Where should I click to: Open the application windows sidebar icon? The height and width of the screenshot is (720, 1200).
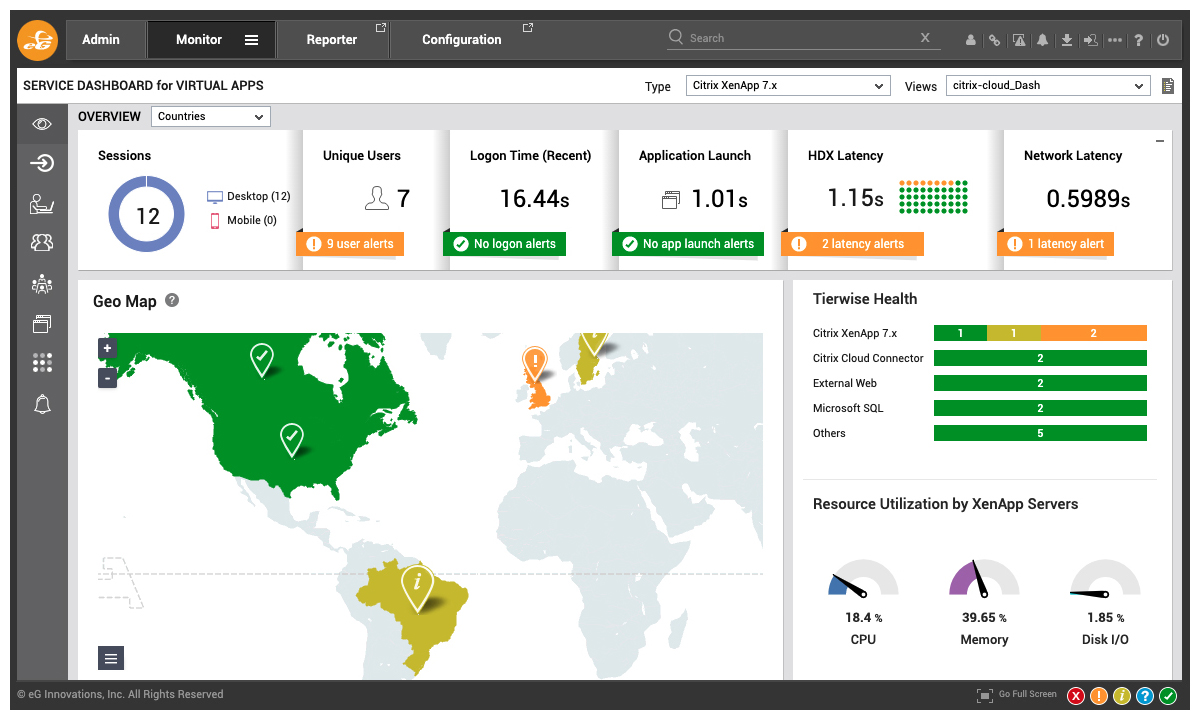[42, 324]
